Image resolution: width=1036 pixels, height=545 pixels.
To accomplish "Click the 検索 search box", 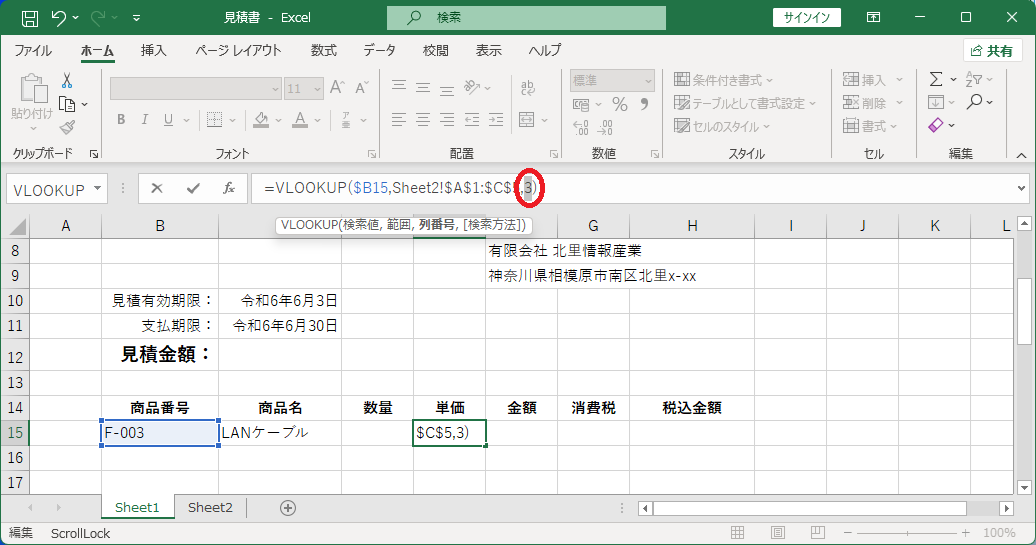I will pos(527,18).
